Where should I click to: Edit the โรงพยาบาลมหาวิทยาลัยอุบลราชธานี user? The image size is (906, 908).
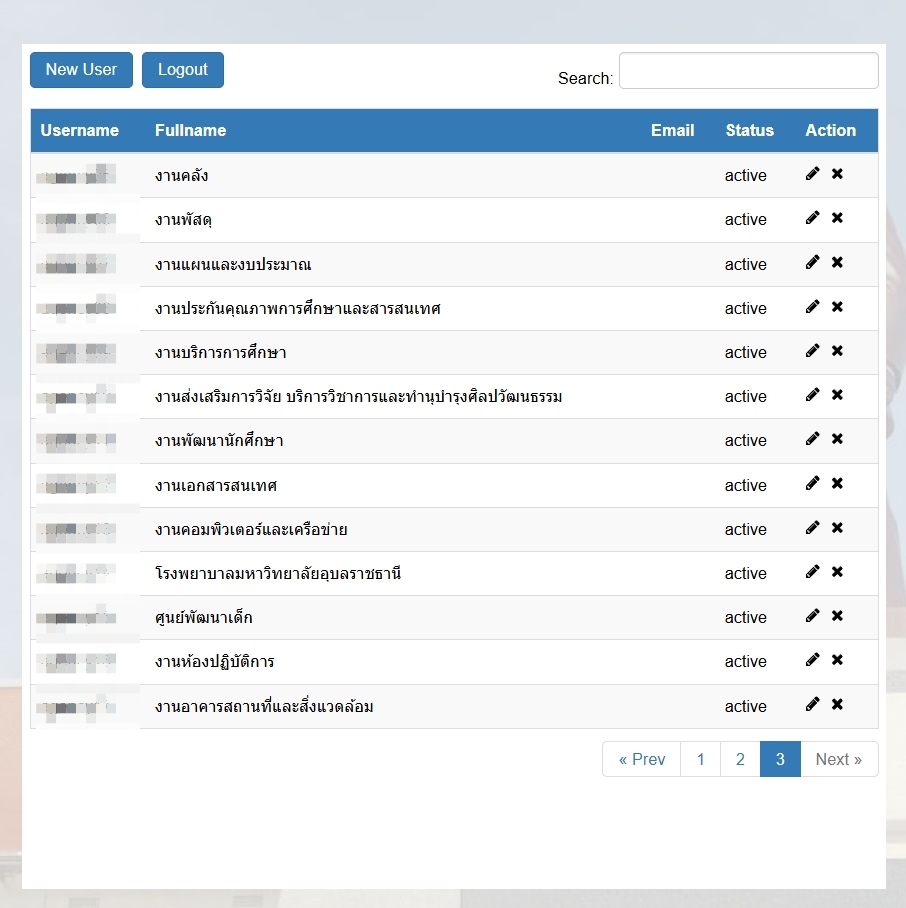point(812,572)
